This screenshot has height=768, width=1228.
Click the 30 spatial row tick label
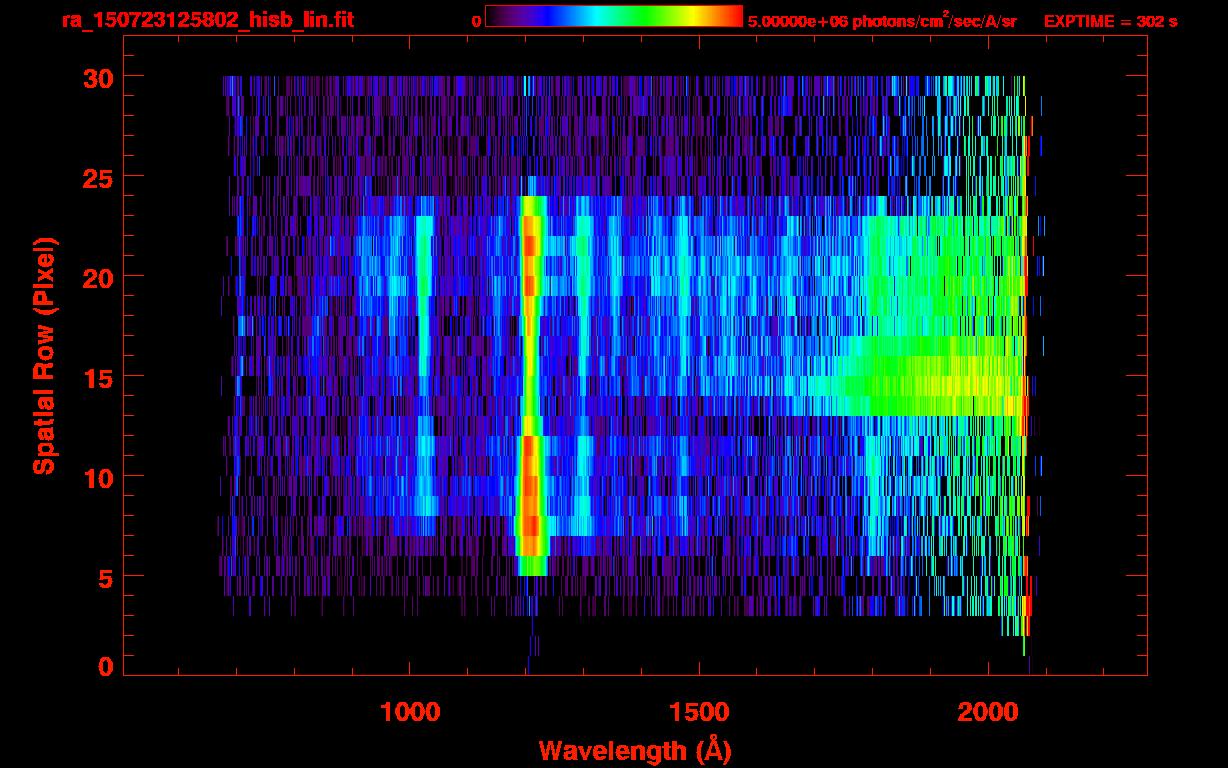pyautogui.click(x=98, y=77)
